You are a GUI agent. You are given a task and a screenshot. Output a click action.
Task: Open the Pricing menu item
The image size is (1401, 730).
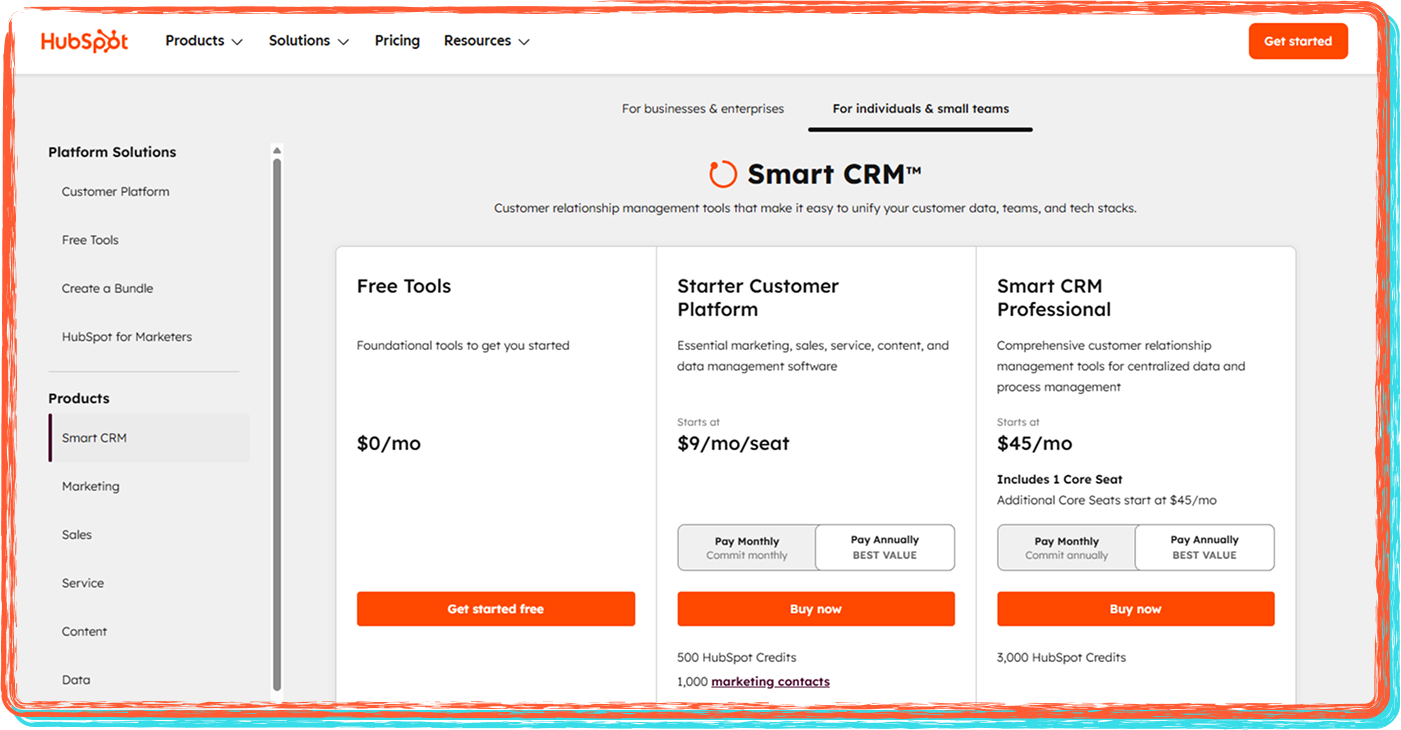click(397, 41)
